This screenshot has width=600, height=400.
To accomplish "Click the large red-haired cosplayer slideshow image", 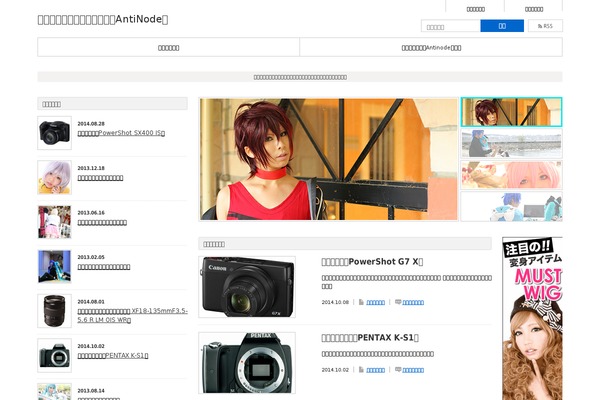I will click(328, 159).
